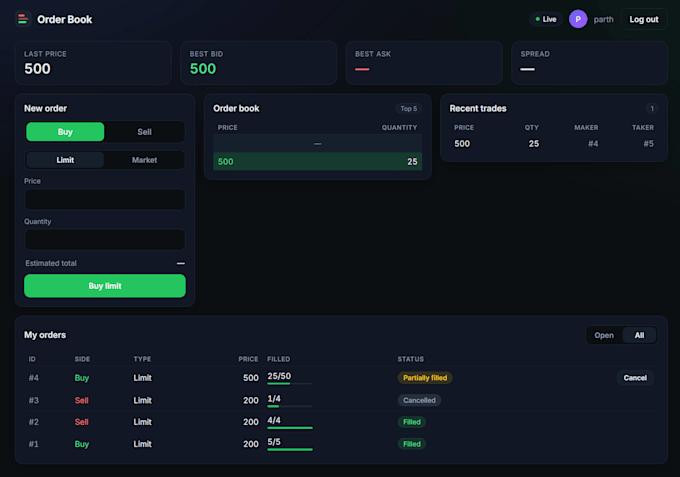Click the Order Book logo icon
The height and width of the screenshot is (477, 680).
coord(23,19)
